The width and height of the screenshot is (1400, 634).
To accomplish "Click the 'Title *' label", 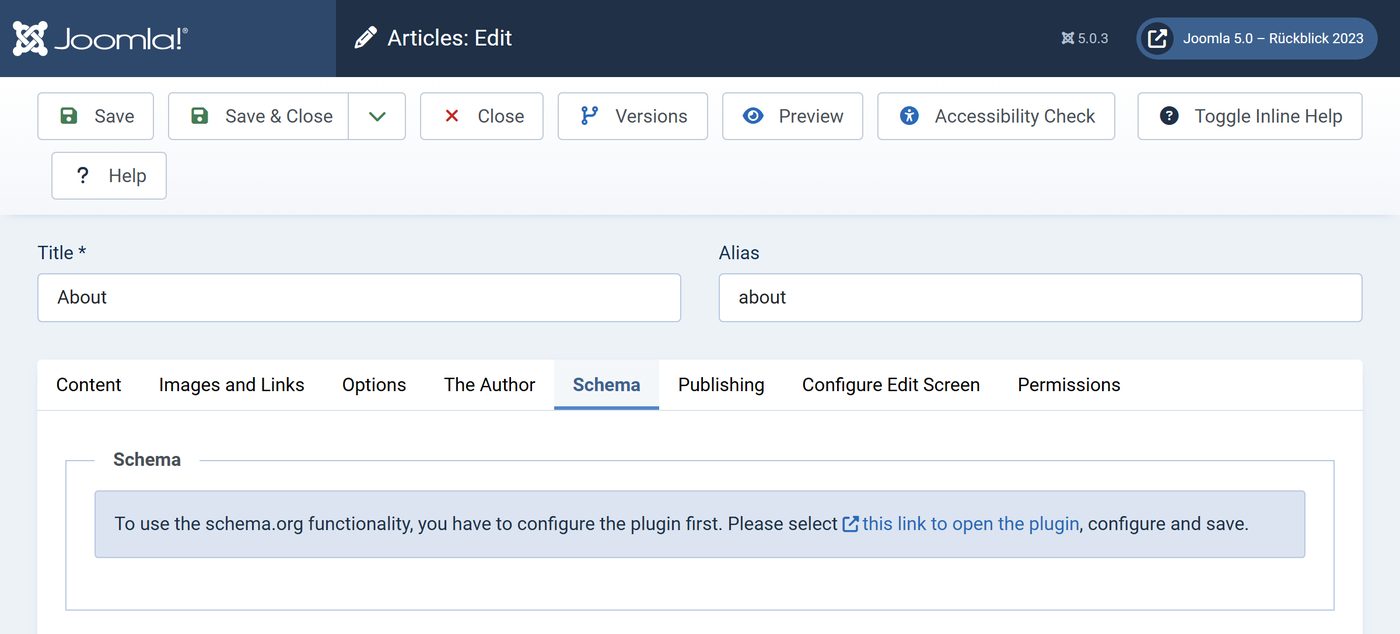I will tap(62, 253).
